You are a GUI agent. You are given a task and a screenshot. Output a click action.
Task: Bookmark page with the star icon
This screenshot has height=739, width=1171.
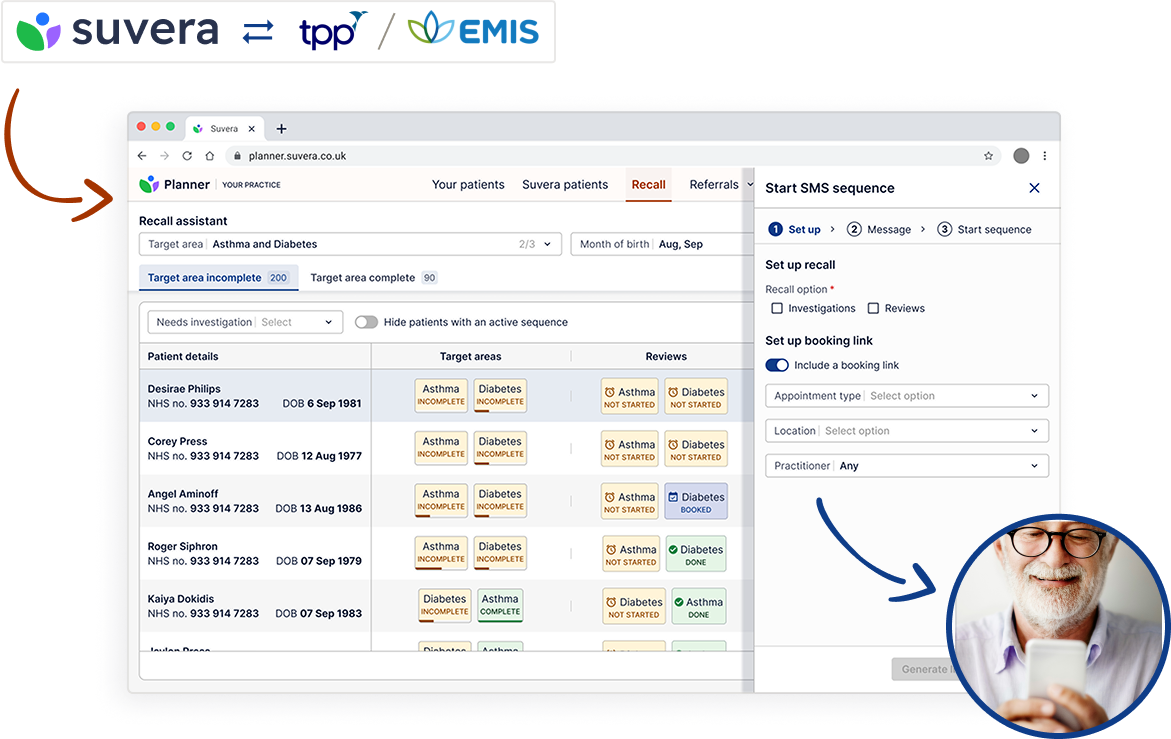(x=988, y=156)
